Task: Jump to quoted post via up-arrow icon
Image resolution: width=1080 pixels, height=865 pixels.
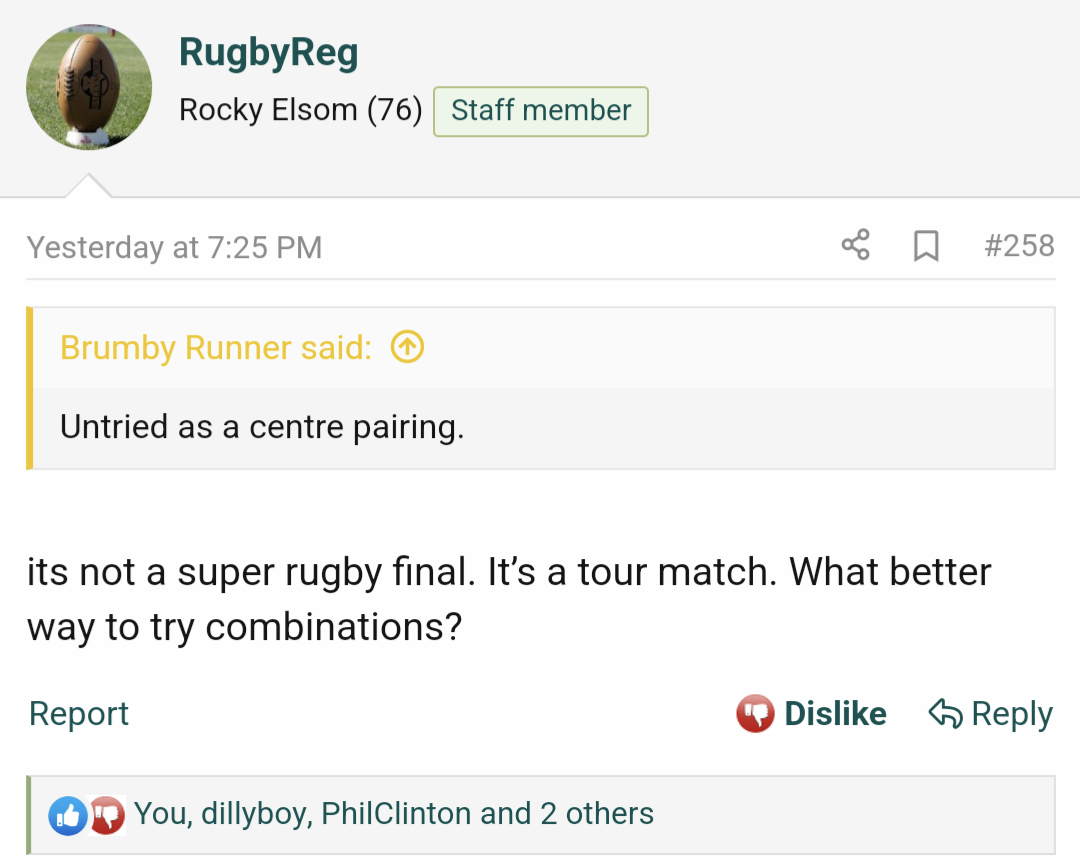Action: tap(407, 347)
